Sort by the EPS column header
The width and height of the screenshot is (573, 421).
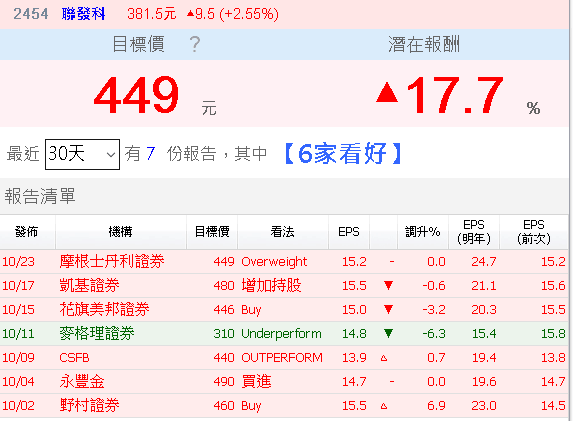pyautogui.click(x=349, y=232)
